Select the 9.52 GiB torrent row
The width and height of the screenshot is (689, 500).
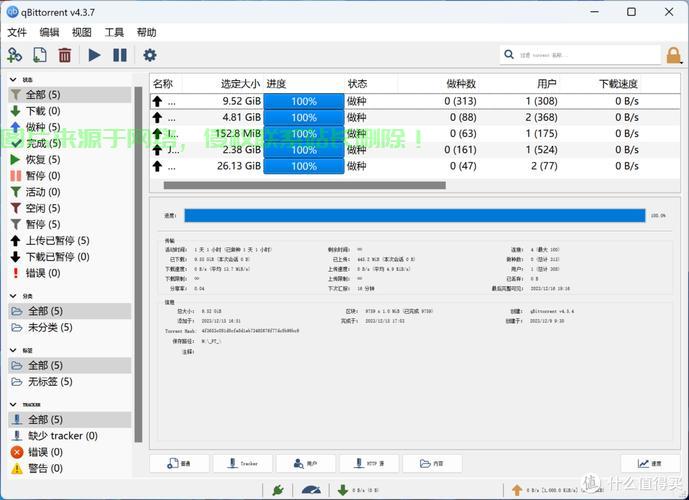(x=415, y=101)
